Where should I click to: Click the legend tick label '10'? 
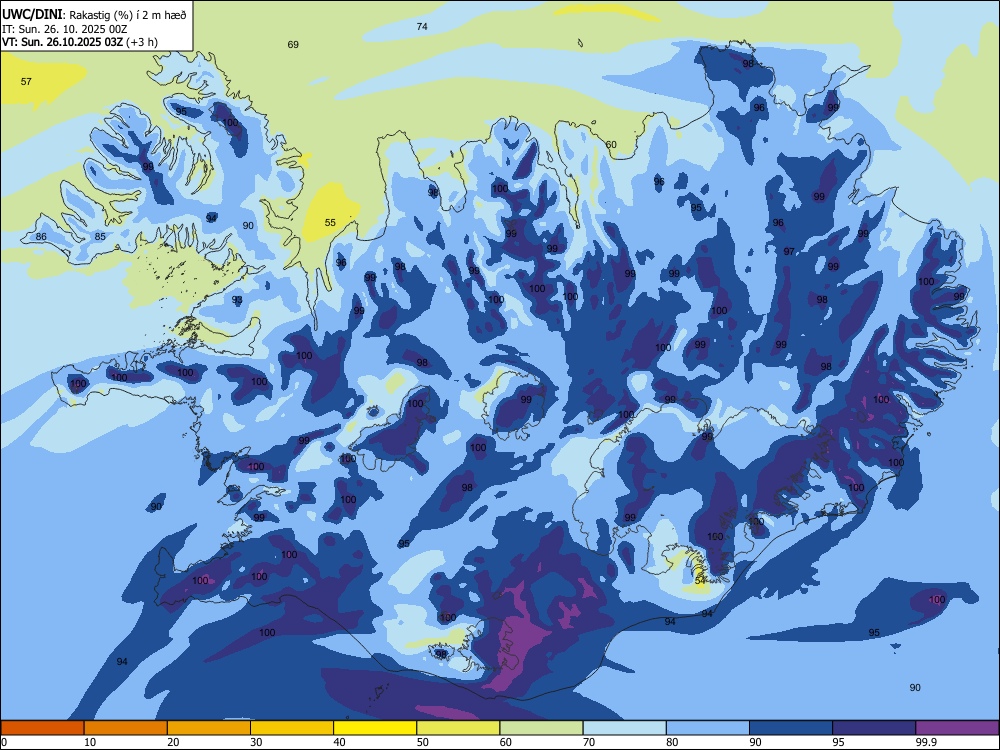tap(90, 742)
